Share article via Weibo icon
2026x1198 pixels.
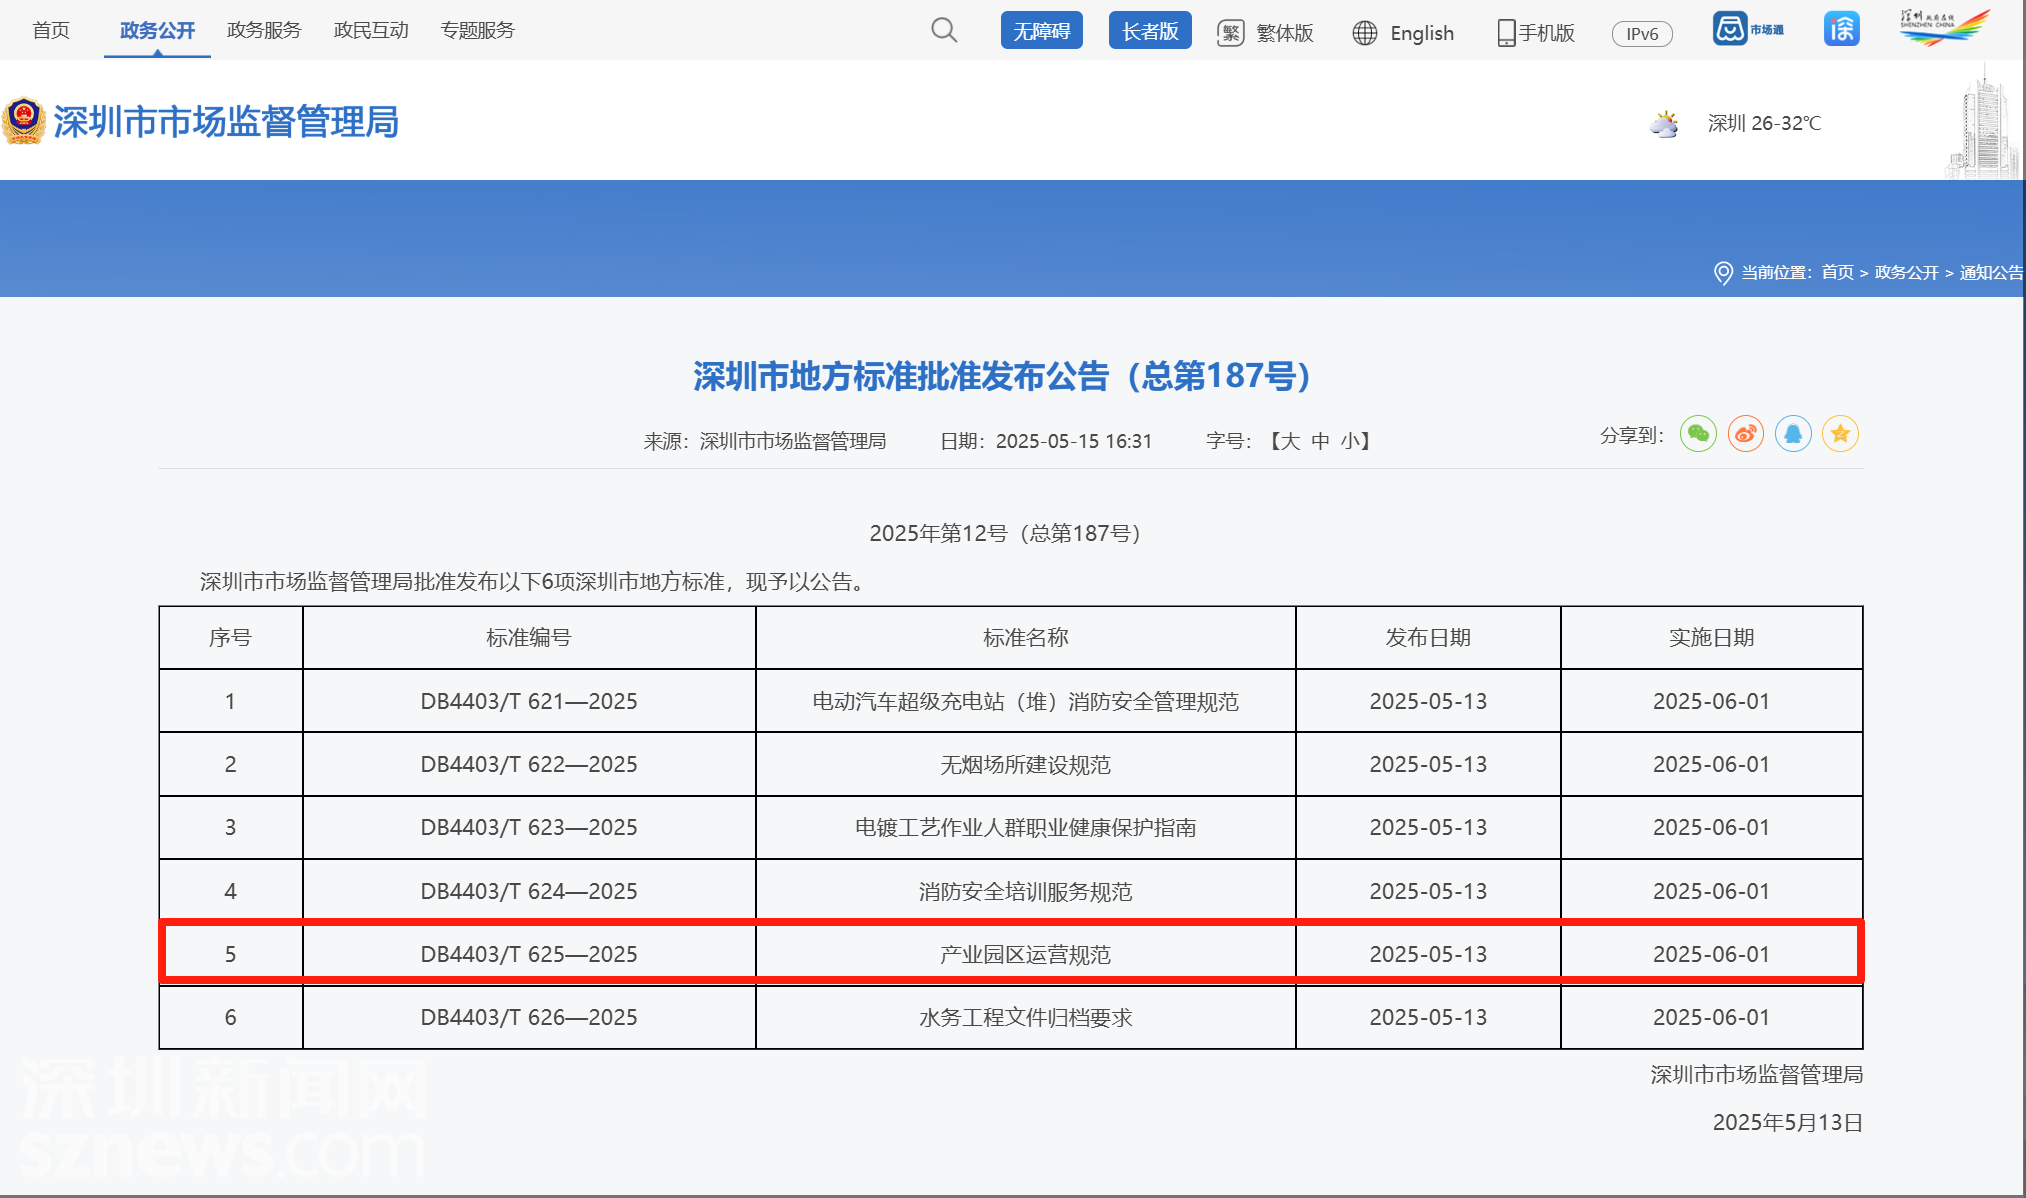[1746, 434]
